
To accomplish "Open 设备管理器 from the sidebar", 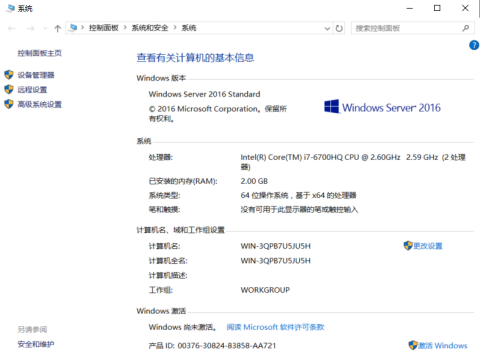I will click(x=36, y=75).
